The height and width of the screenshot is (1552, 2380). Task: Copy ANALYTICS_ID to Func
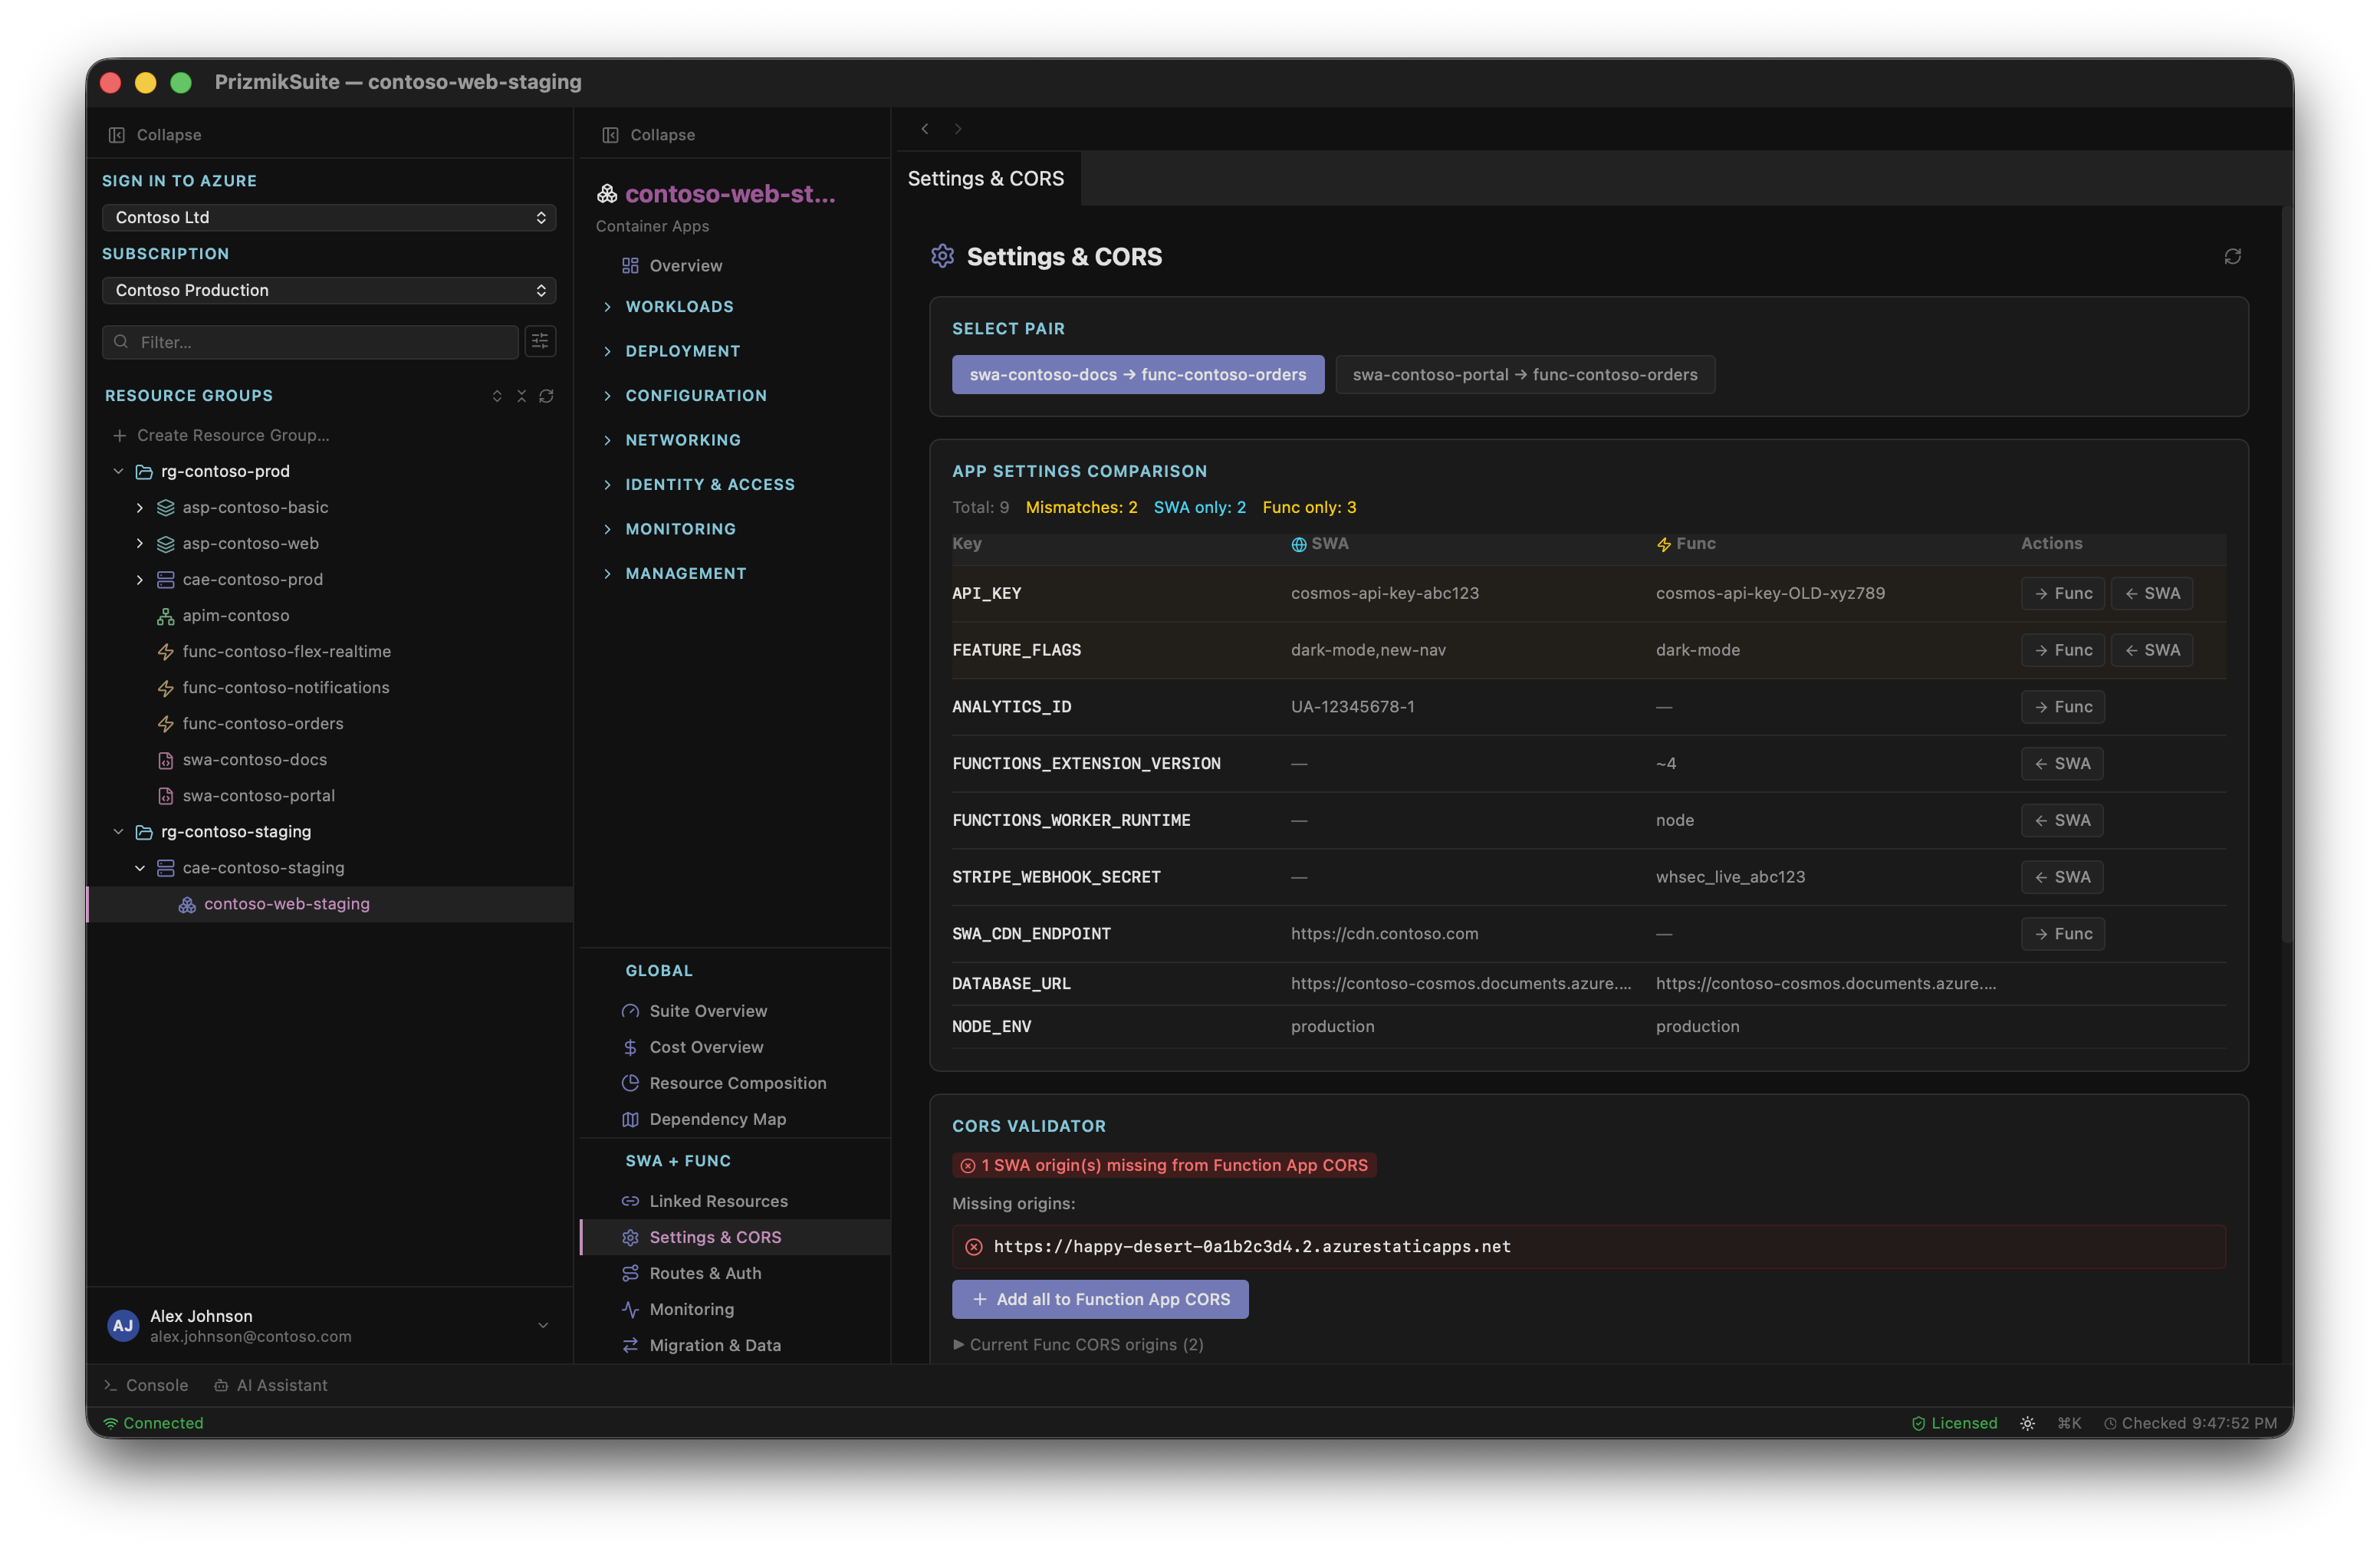(x=2062, y=707)
